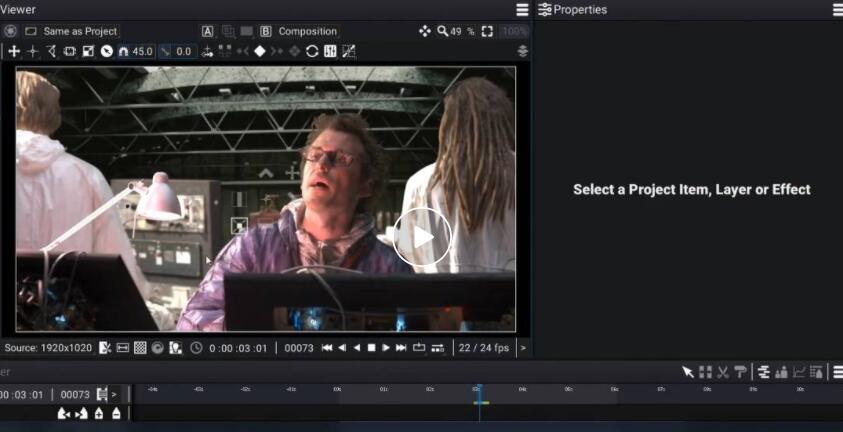Select the arrow selection tool in timeline toolbar
843x432 pixels.
688,372
